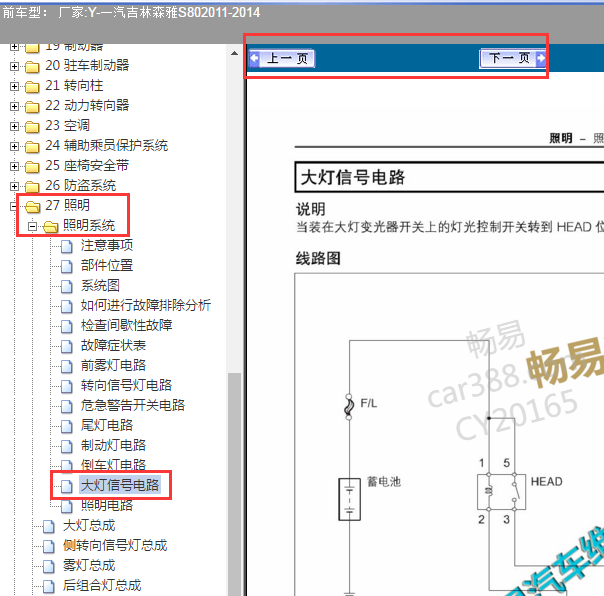Click the page icon beside 大灯总成

tap(49, 527)
